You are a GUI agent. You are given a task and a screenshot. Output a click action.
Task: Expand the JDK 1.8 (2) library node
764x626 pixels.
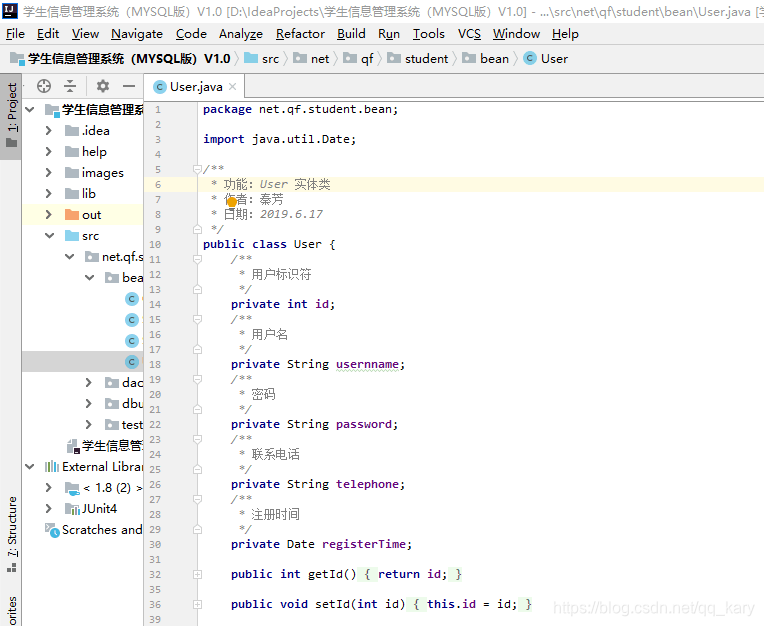[48, 488]
